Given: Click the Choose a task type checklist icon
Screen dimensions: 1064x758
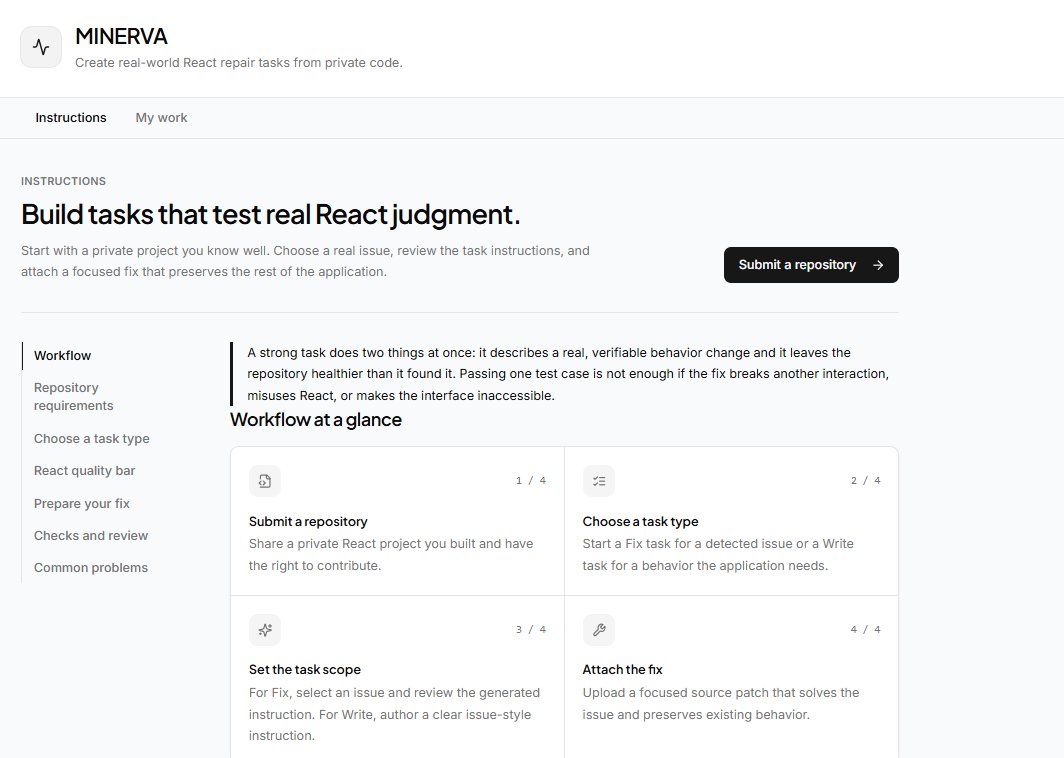Looking at the screenshot, I should (x=598, y=481).
